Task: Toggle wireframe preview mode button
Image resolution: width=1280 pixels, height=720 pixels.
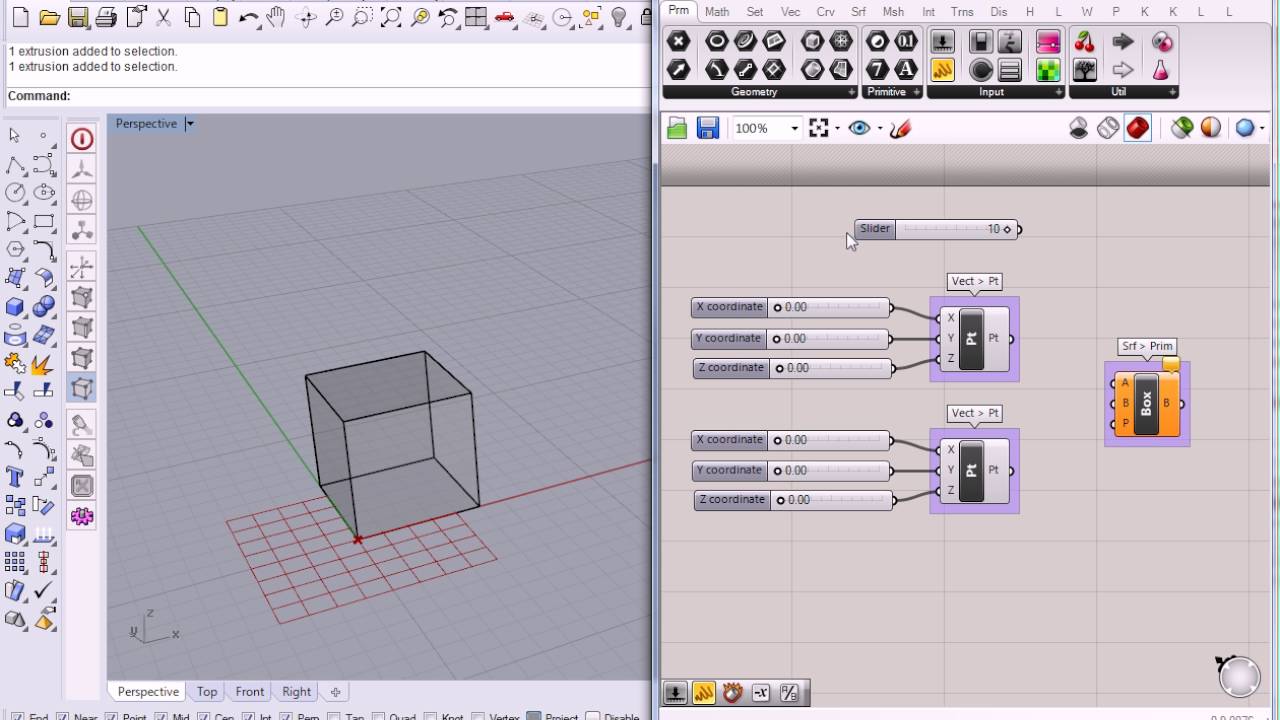Action: (1108, 128)
